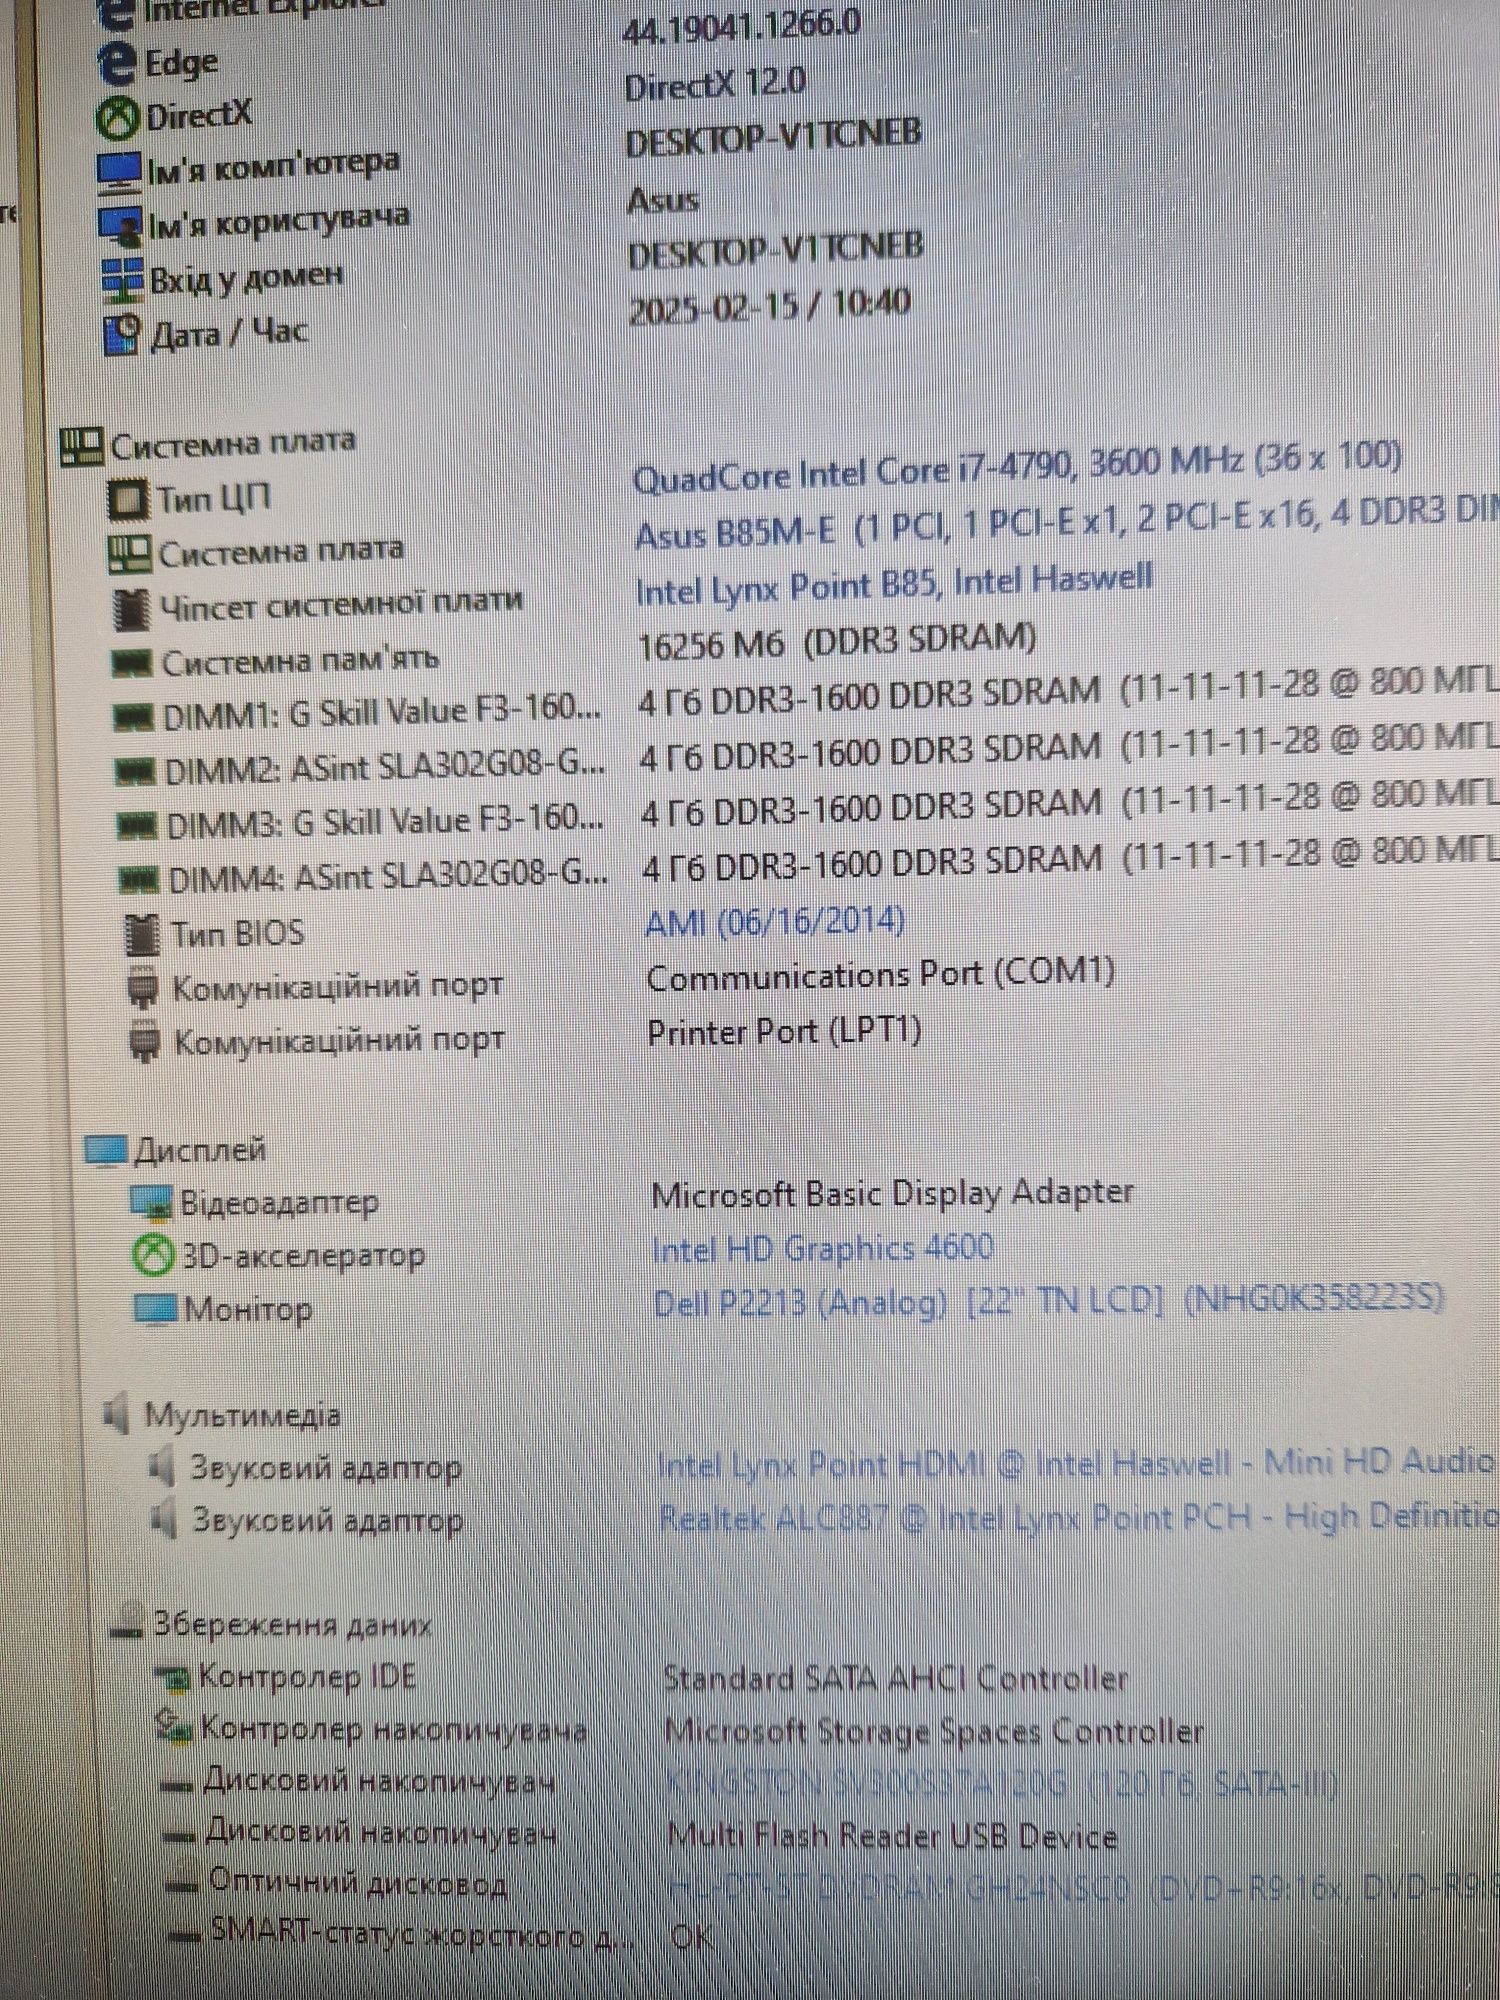
Task: Click Standard SATA AHCI Controller value
Action: (x=896, y=1677)
